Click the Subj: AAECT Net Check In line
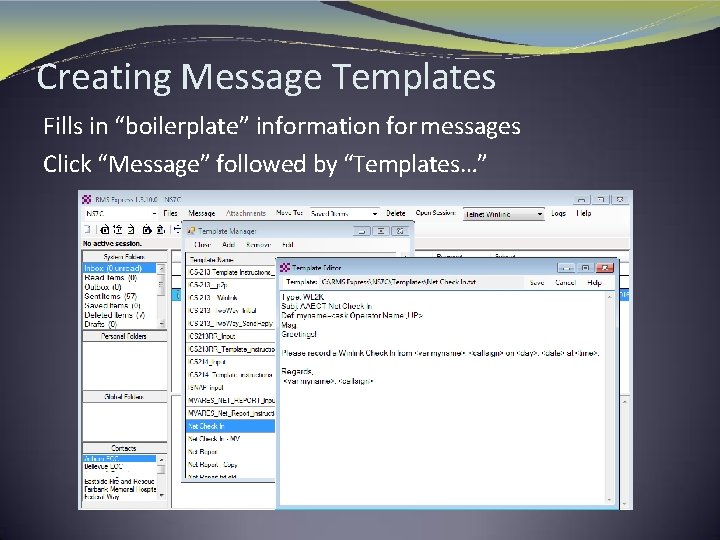 [327, 306]
